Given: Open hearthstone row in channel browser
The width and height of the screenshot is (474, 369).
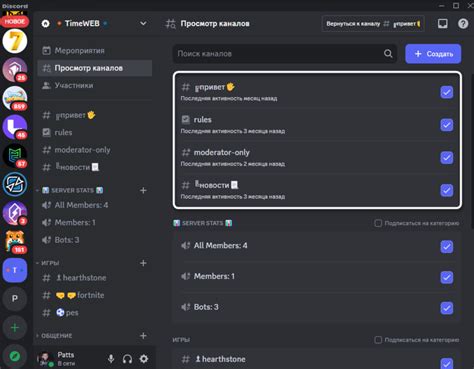Looking at the screenshot, I should pyautogui.click(x=317, y=359).
